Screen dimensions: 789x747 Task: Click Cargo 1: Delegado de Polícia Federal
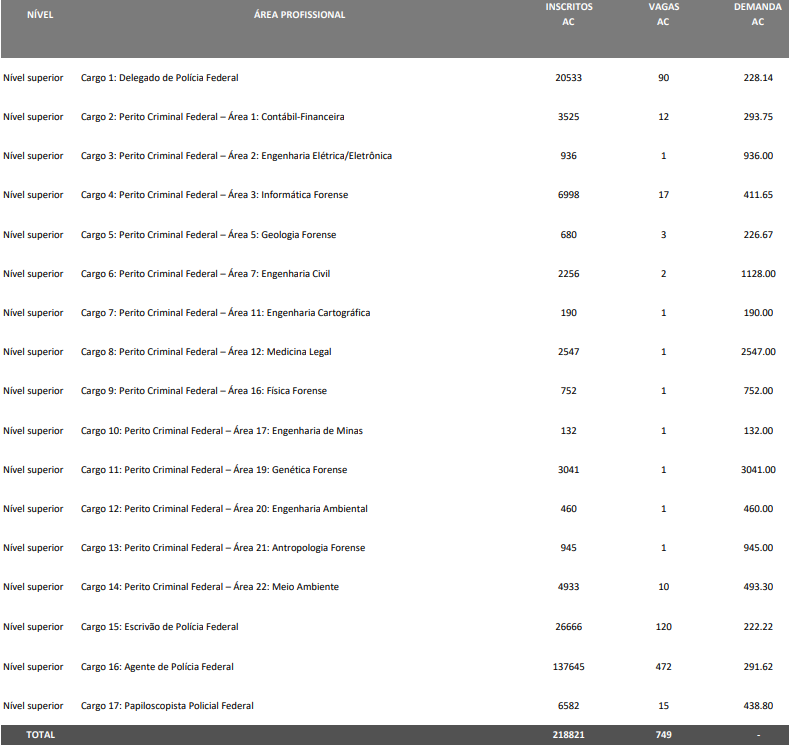pos(159,78)
